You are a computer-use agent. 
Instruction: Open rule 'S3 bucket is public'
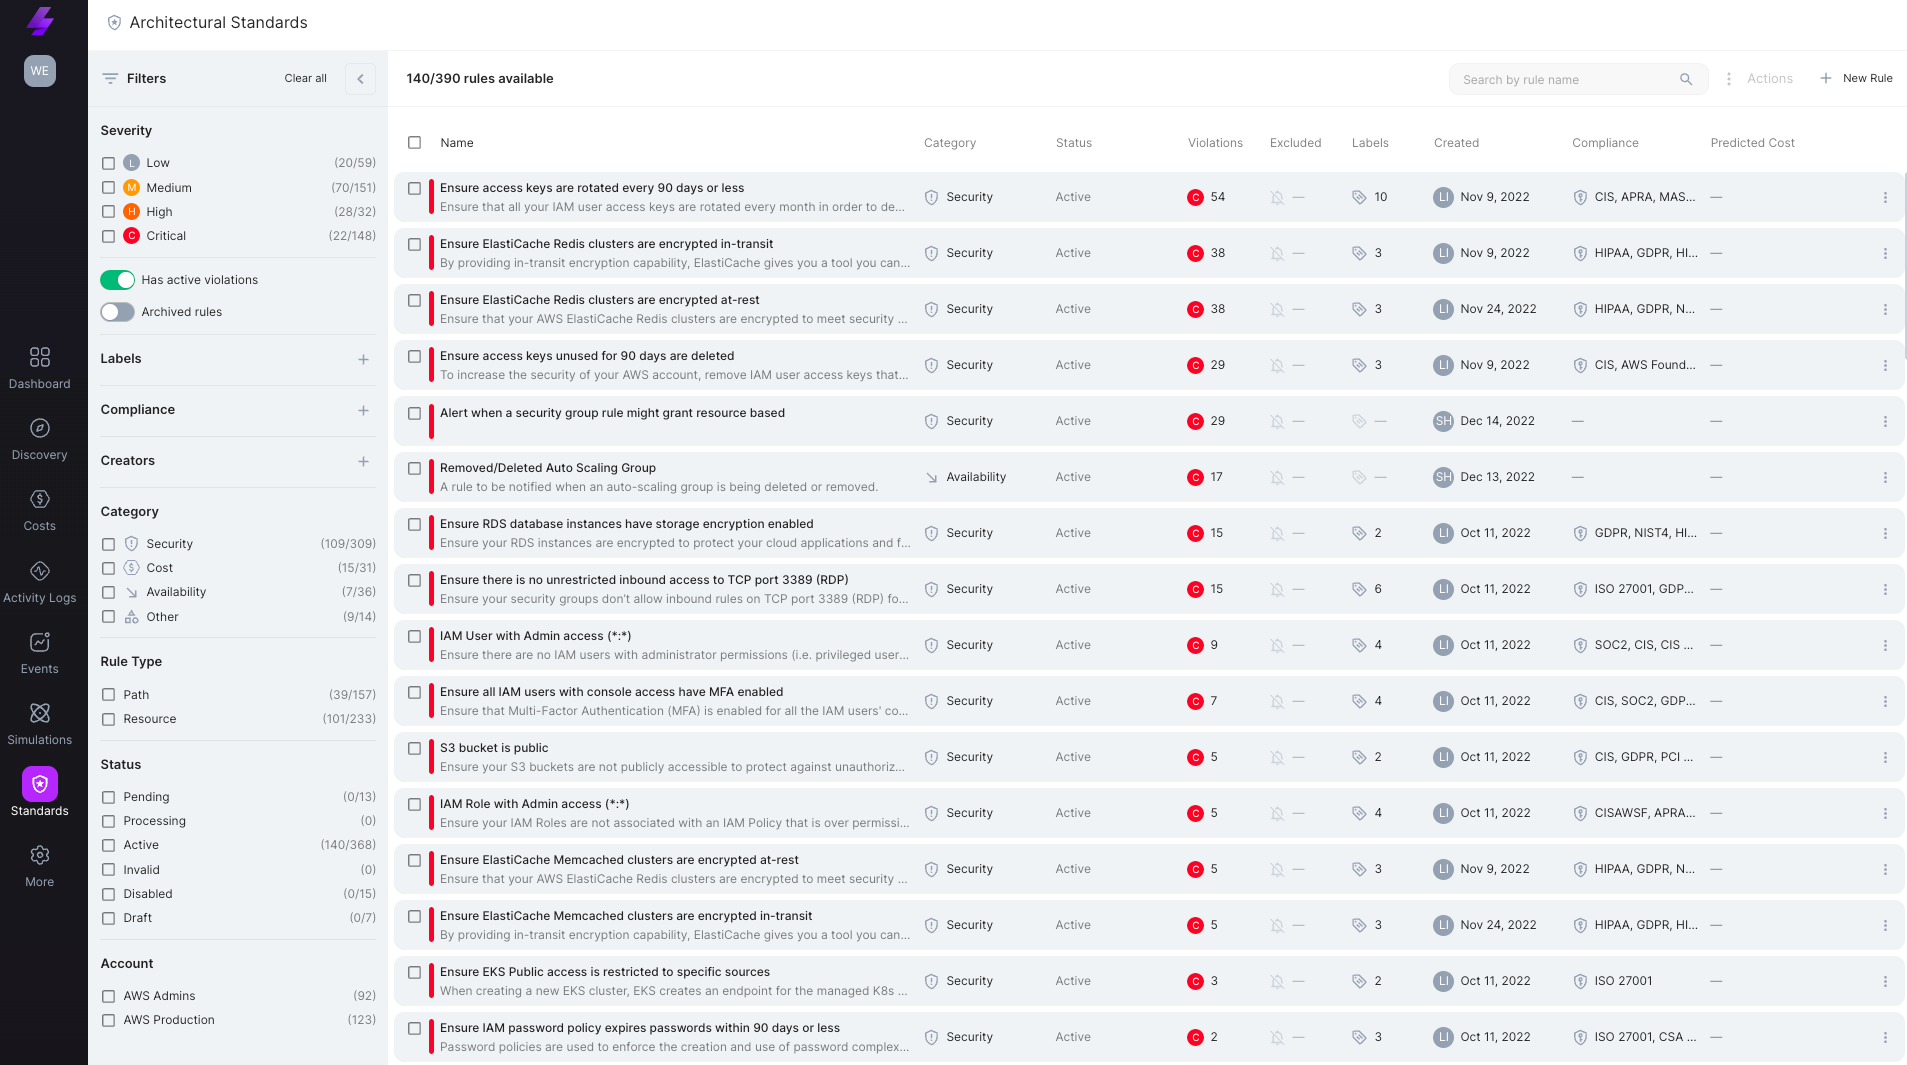pos(494,748)
